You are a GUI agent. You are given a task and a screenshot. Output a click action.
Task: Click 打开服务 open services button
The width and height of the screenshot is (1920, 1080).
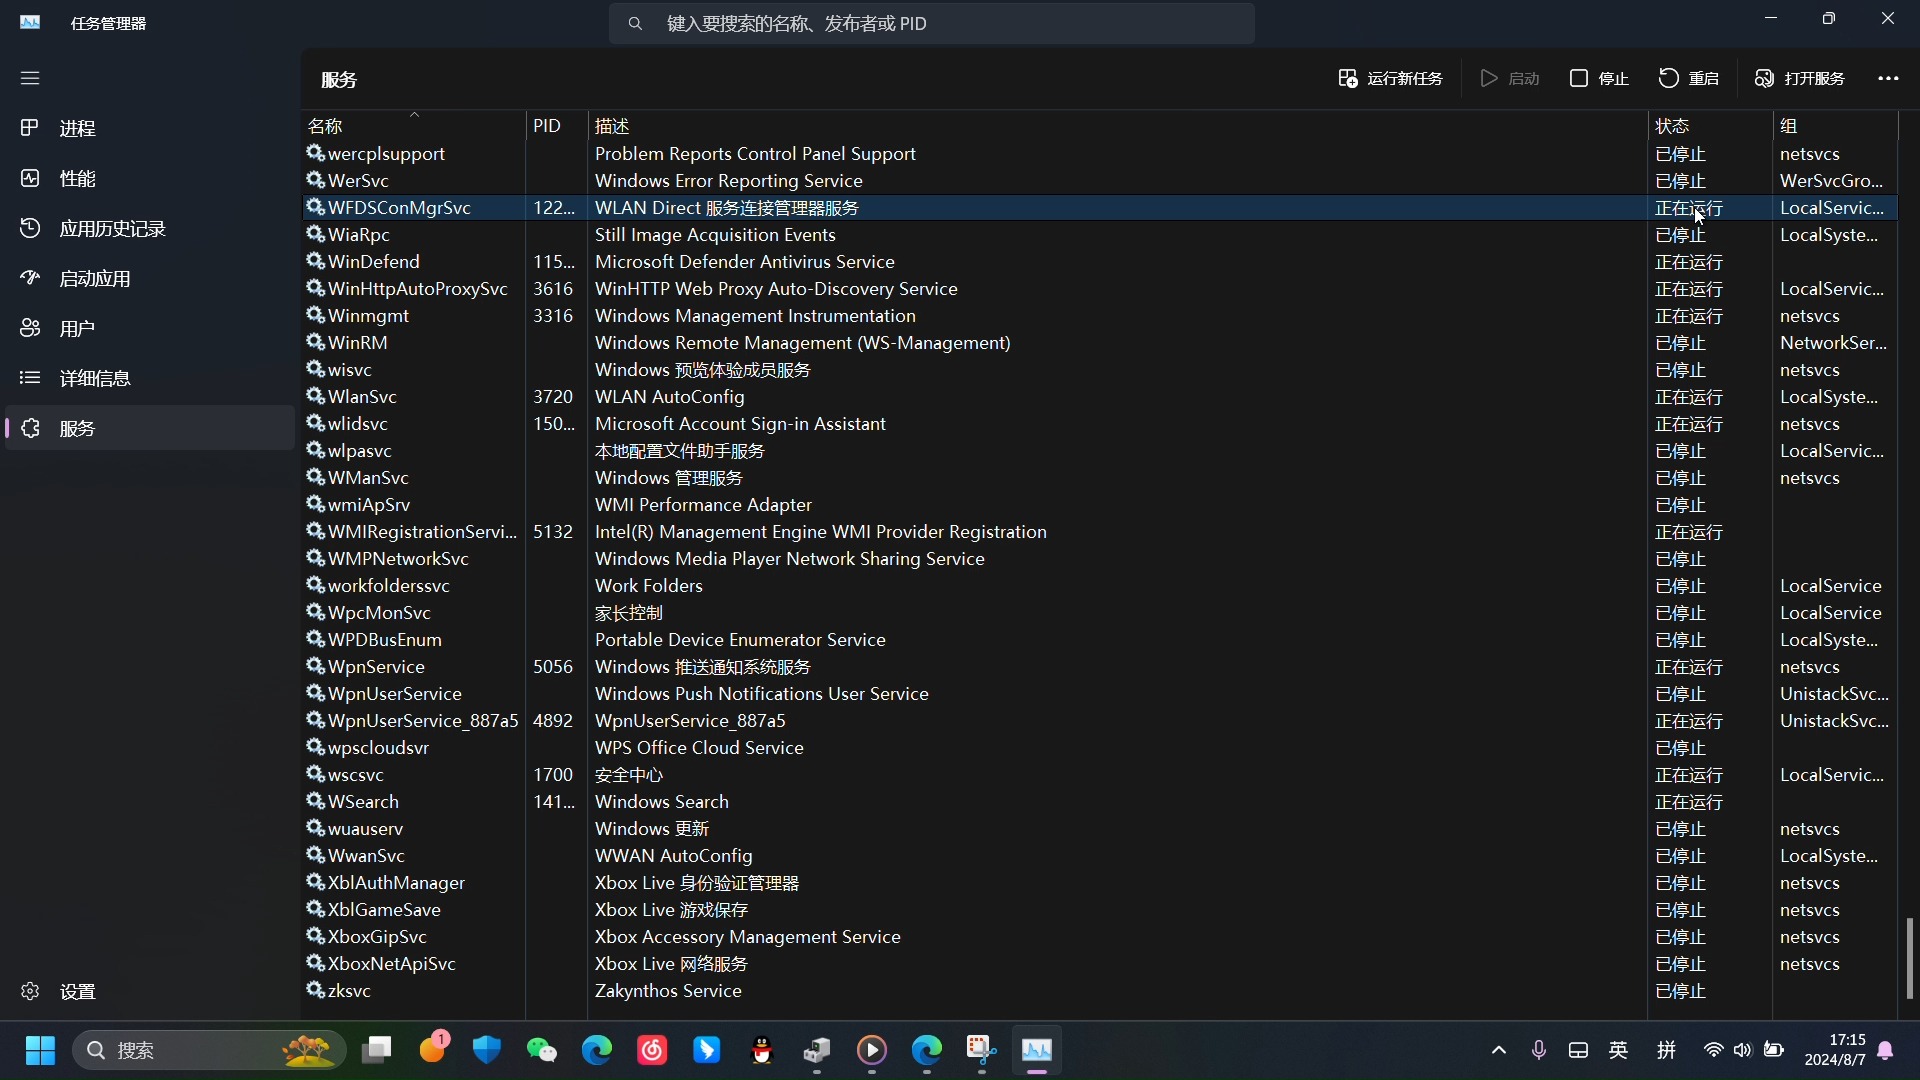coord(1799,78)
